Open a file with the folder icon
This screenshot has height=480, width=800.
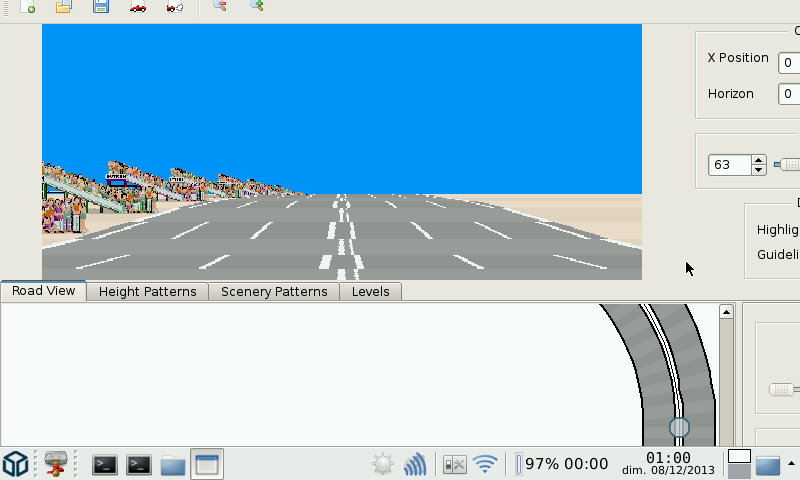pyautogui.click(x=63, y=6)
